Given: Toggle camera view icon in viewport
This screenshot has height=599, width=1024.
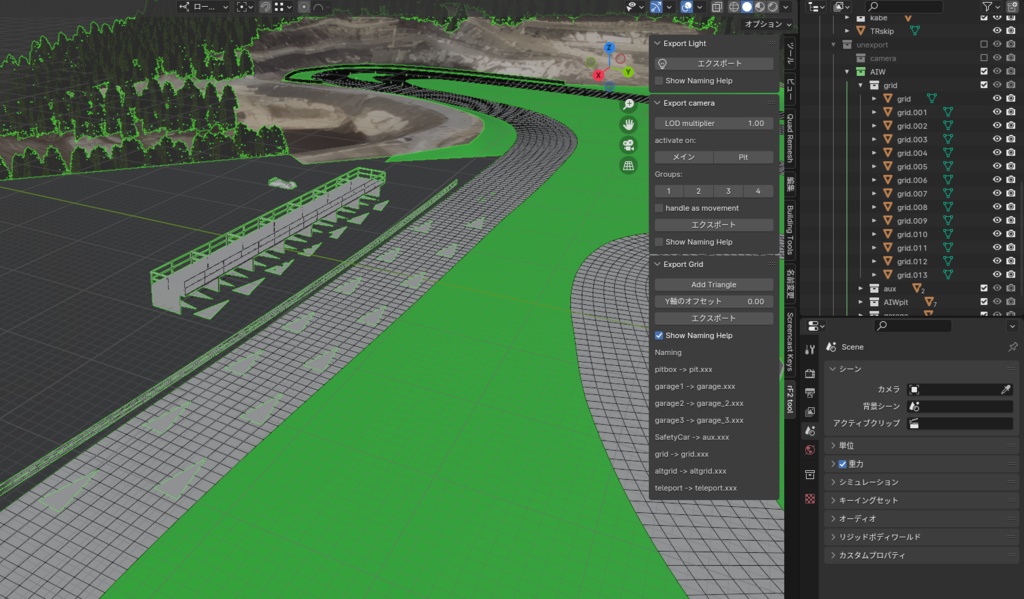Looking at the screenshot, I should tap(628, 145).
